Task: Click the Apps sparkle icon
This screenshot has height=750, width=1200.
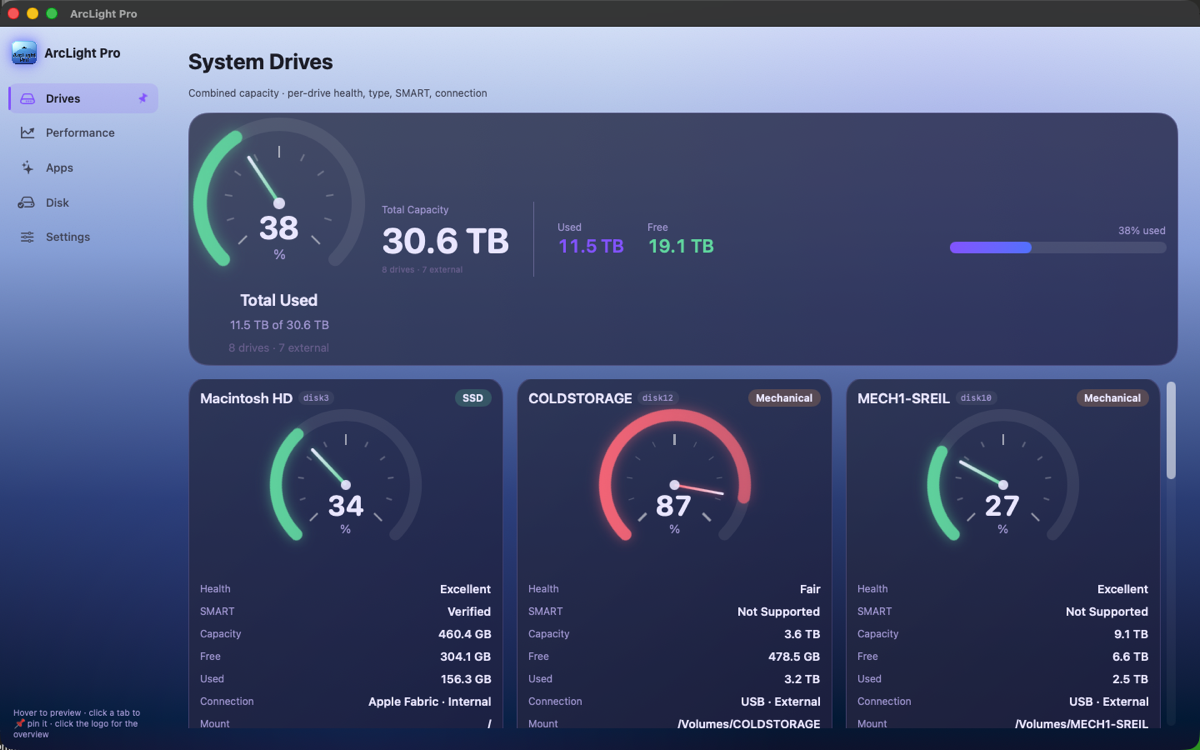Action: (x=27, y=168)
